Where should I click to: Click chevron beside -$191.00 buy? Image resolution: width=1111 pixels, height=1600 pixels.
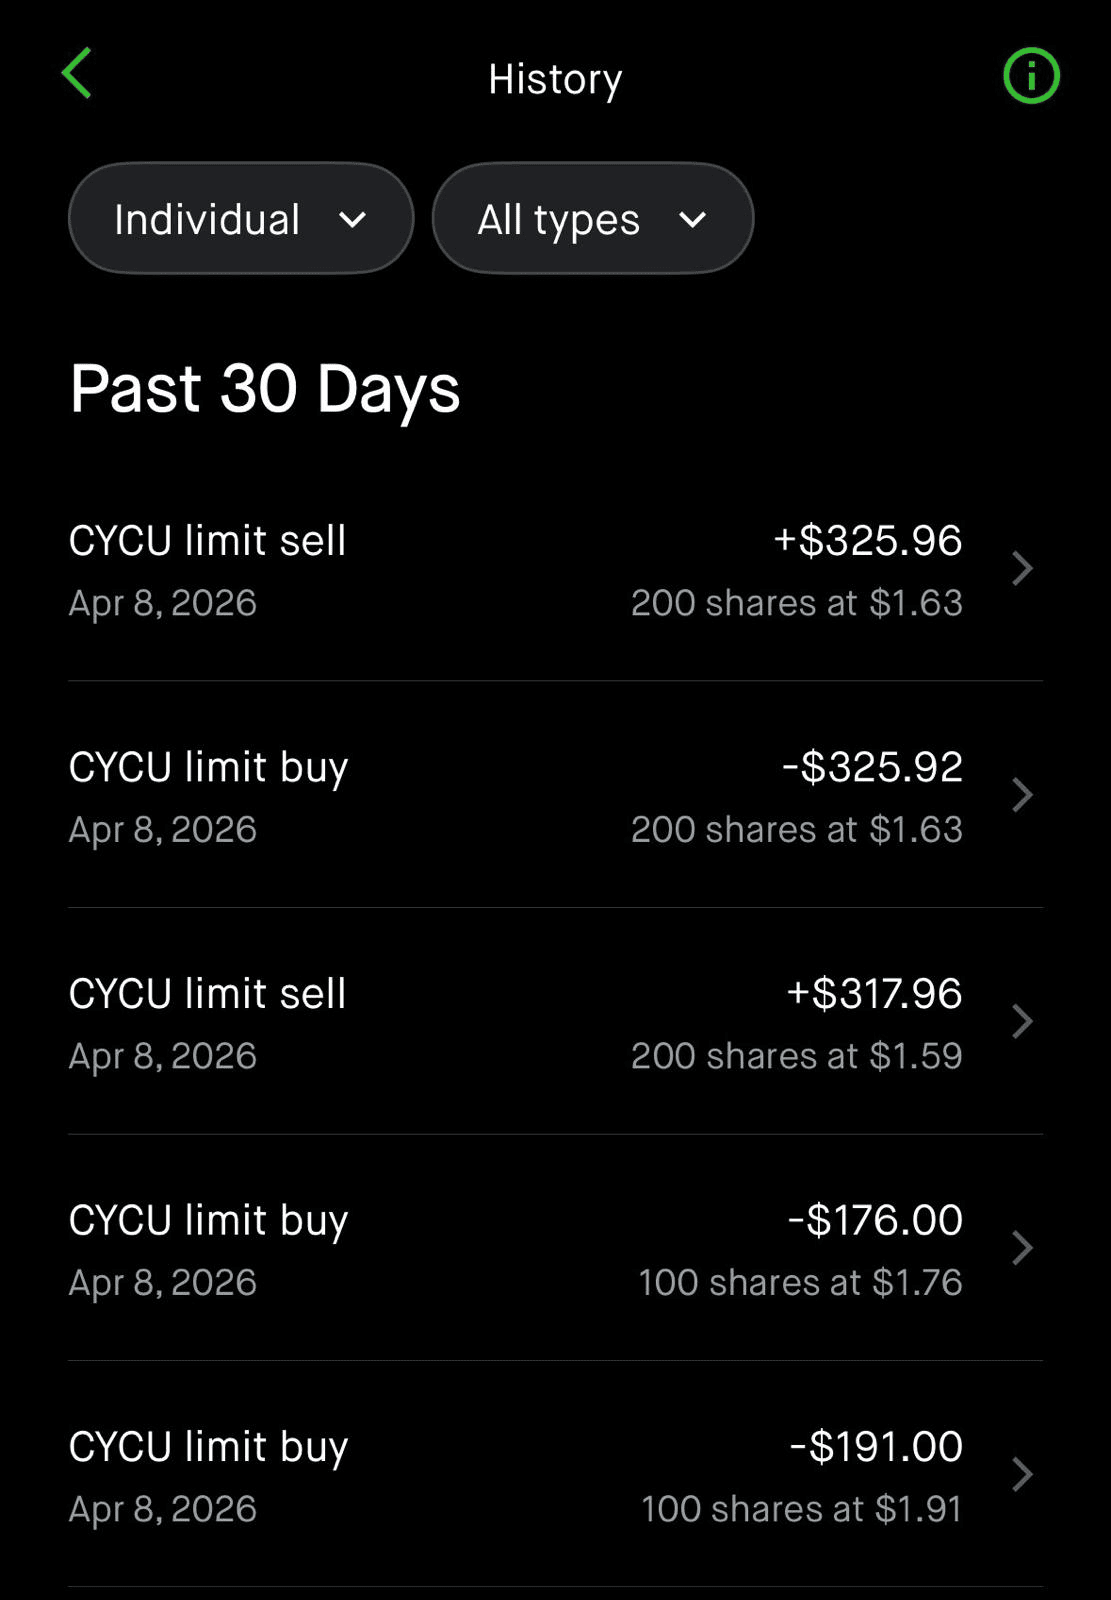coord(1021,1474)
